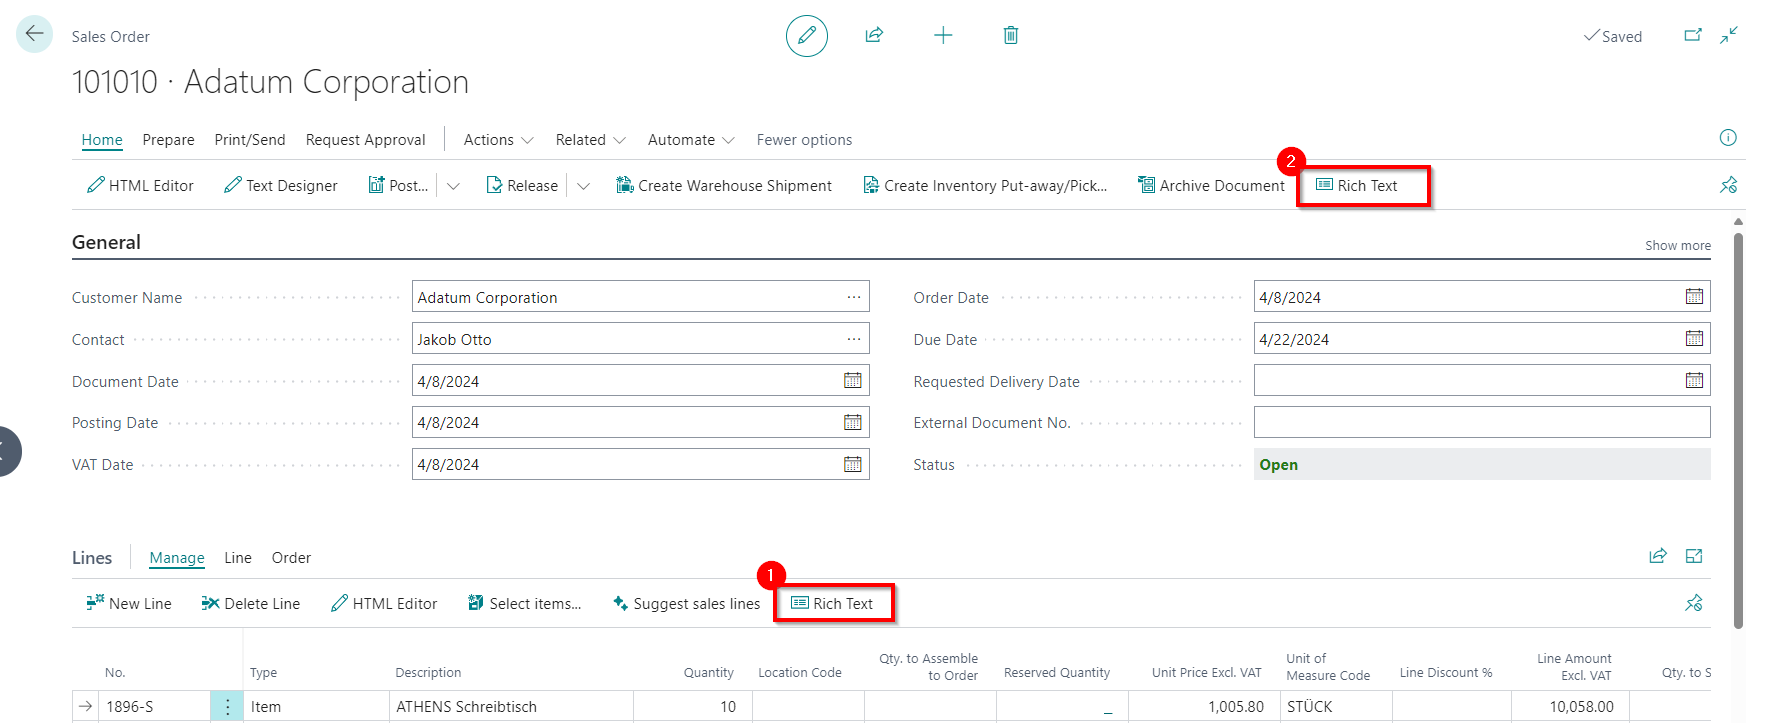The width and height of the screenshot is (1792, 723).
Task: Expand the Related menu
Action: pos(591,140)
